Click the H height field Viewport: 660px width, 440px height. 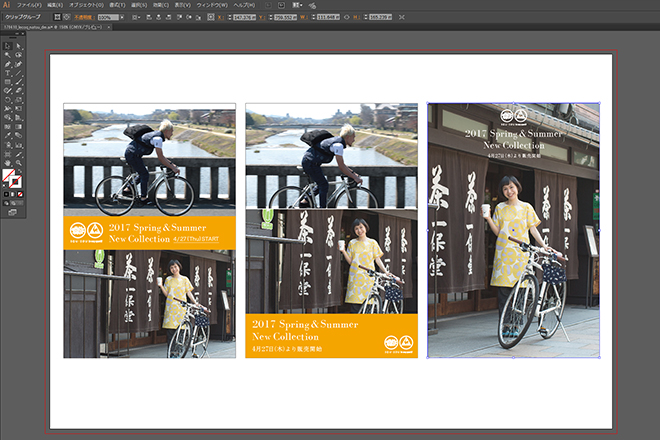point(381,17)
